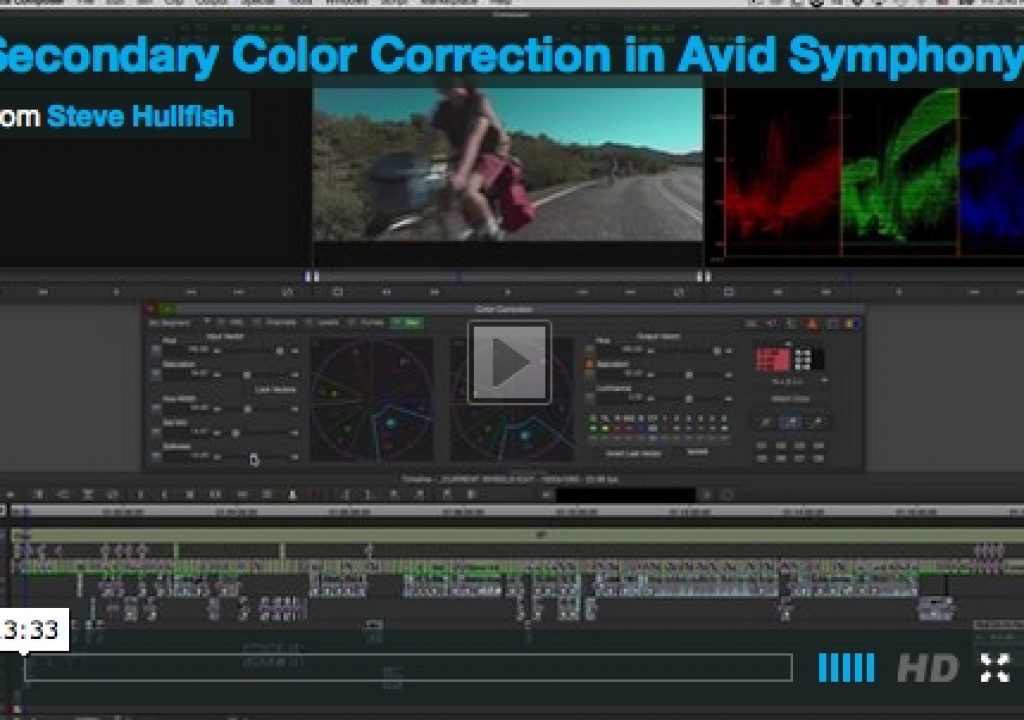Play the video with the center play button

tap(509, 362)
